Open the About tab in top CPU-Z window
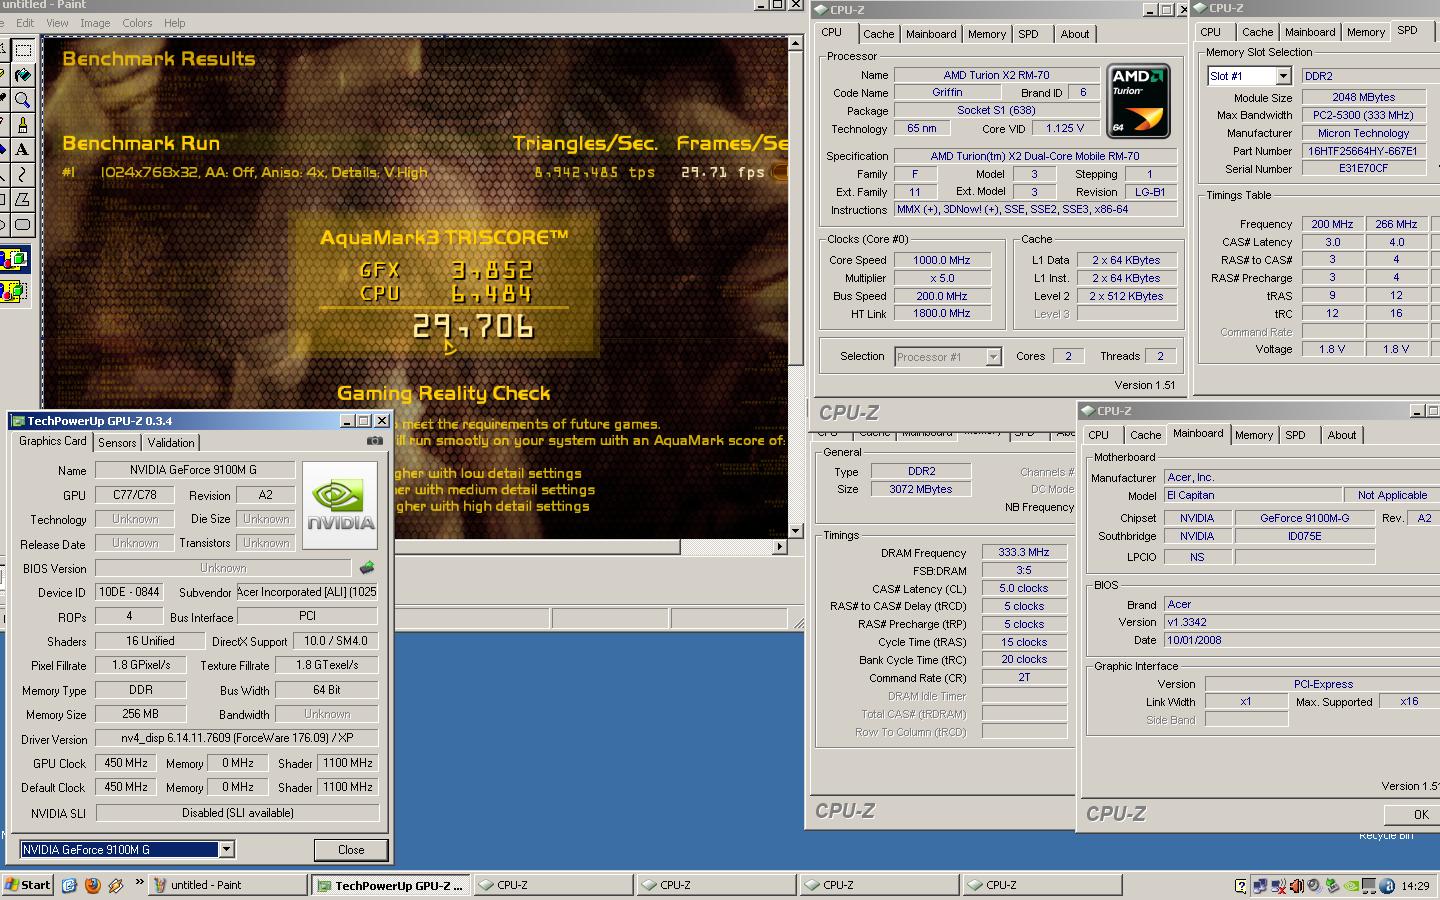 tap(1075, 34)
